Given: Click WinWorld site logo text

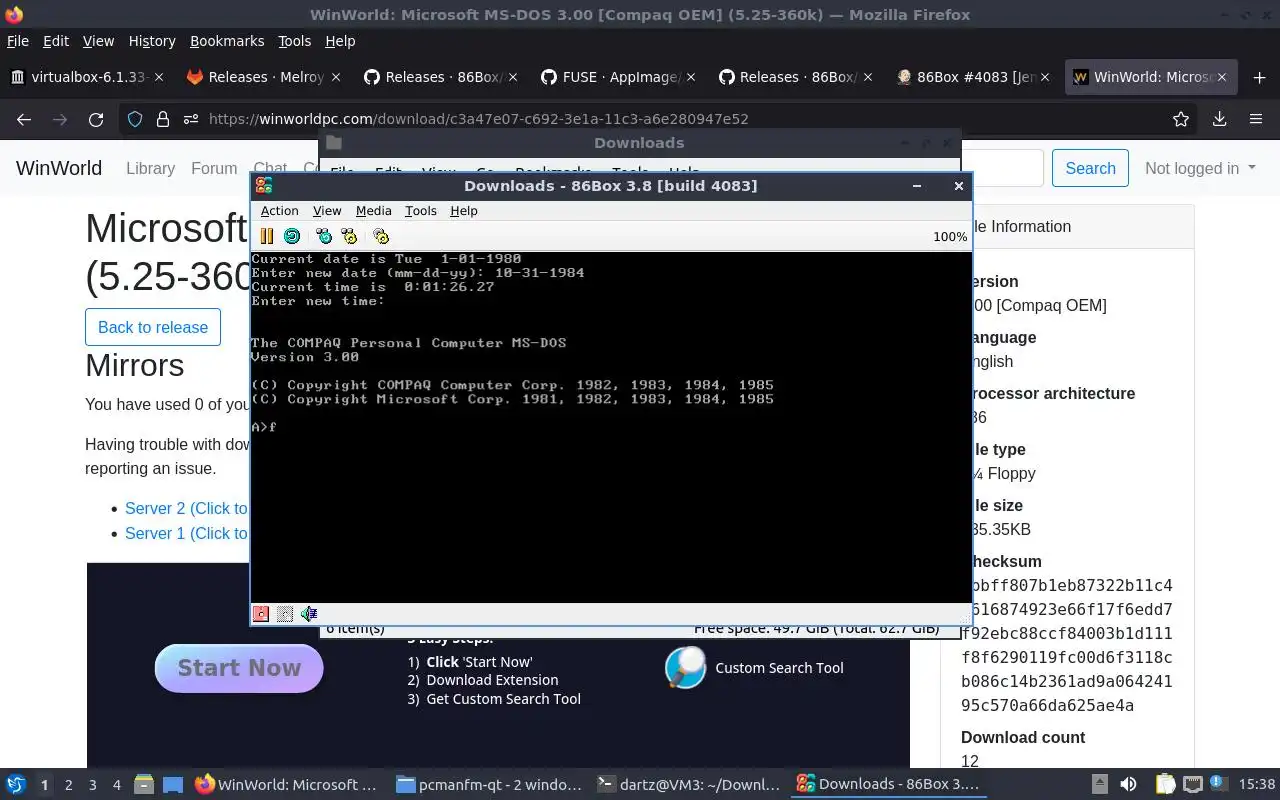Looking at the screenshot, I should pos(59,168).
